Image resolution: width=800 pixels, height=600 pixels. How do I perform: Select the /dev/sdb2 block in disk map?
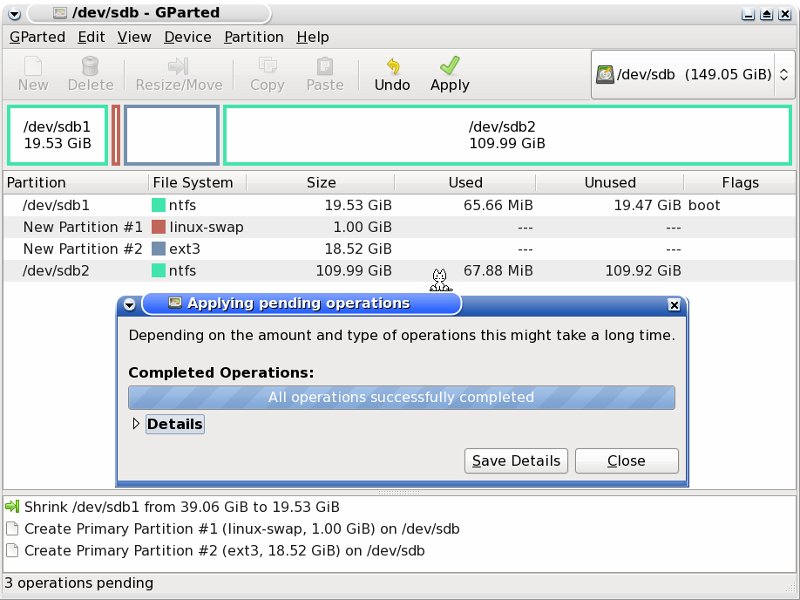pyautogui.click(x=508, y=135)
